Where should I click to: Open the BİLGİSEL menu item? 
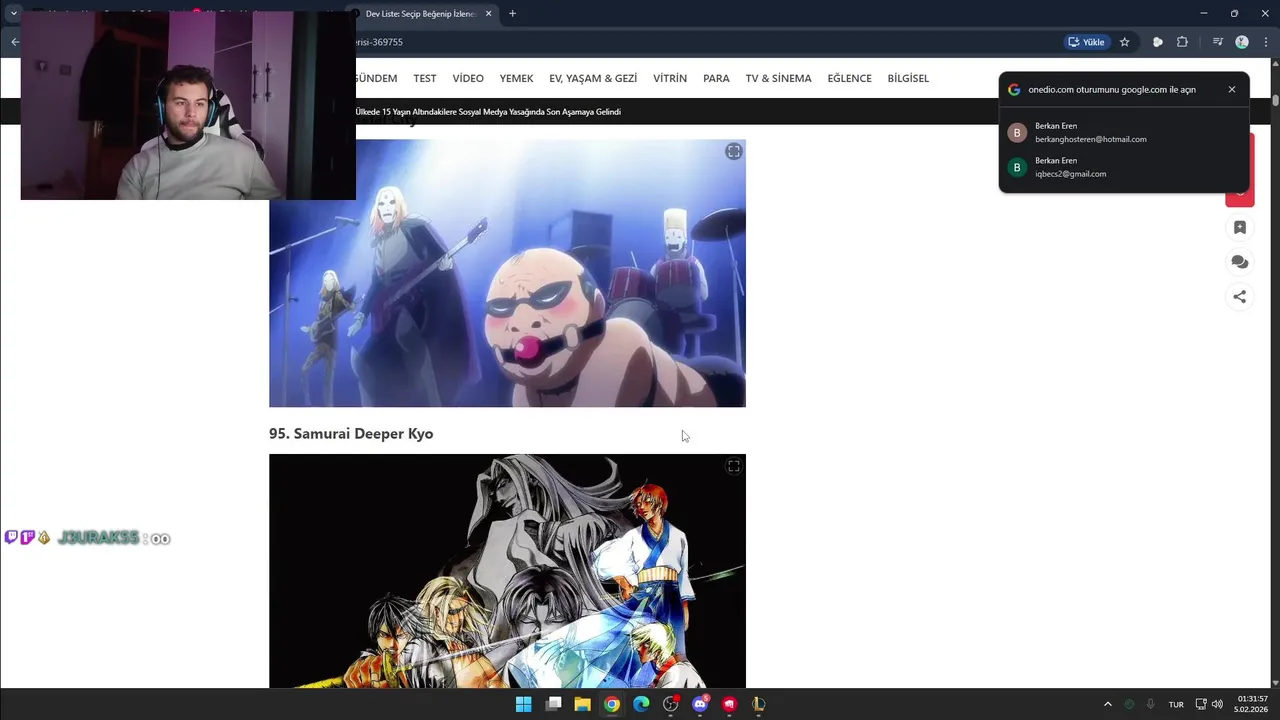click(908, 78)
